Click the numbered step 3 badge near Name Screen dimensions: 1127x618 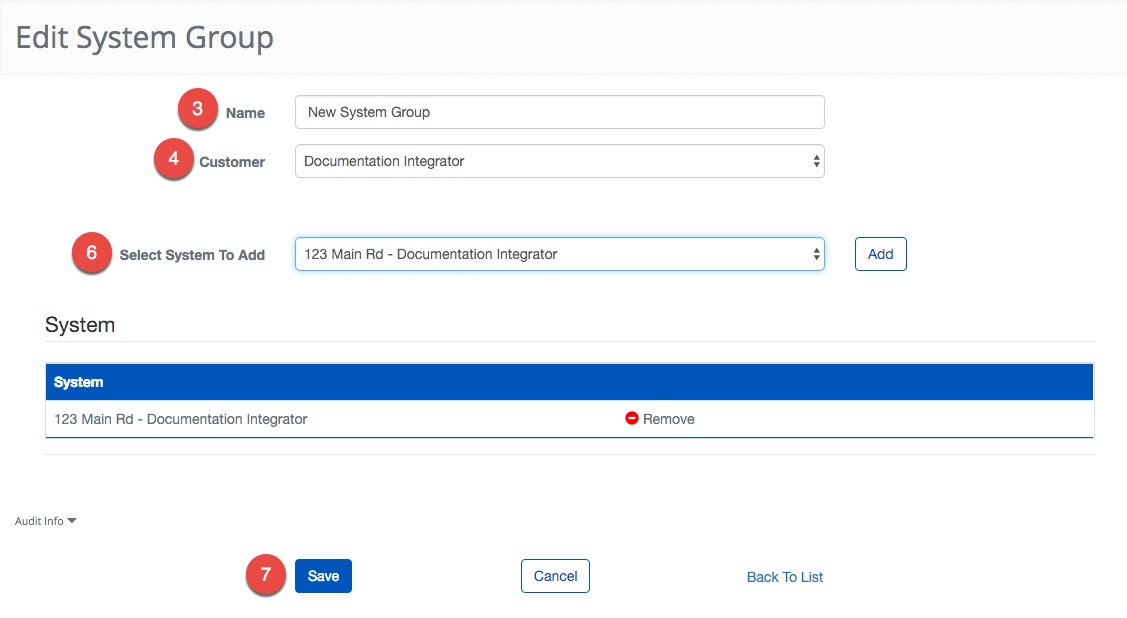[x=197, y=110]
